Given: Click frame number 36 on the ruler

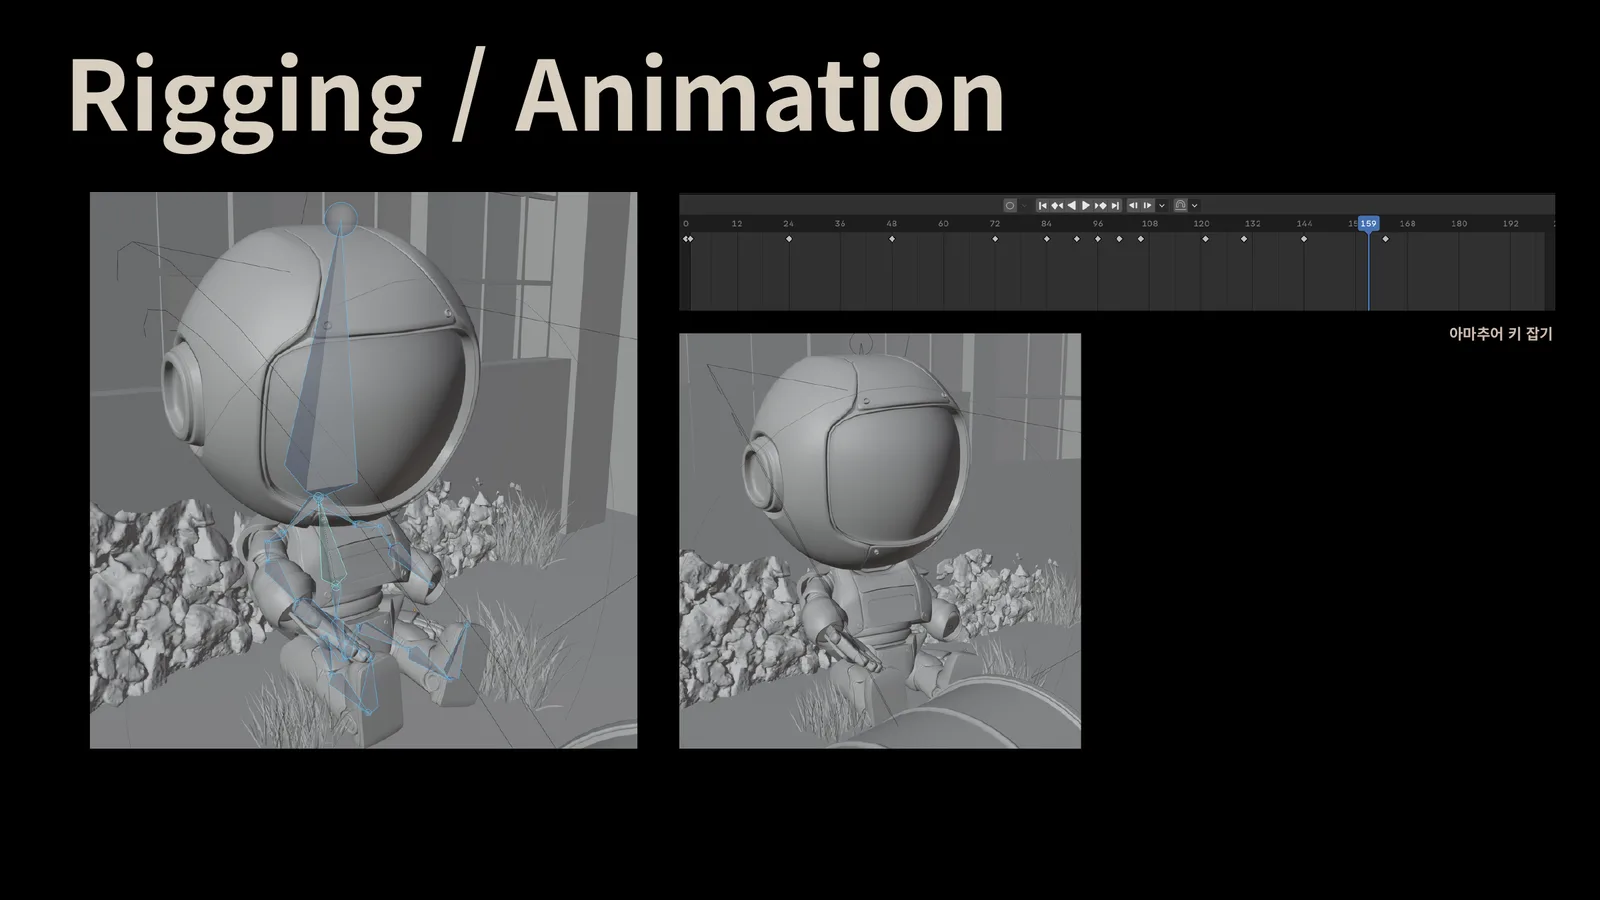Looking at the screenshot, I should point(840,224).
